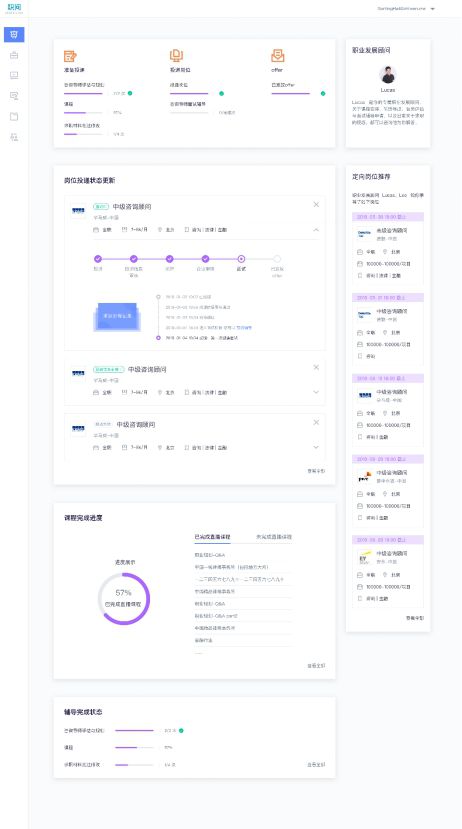The width and height of the screenshot is (462, 829).
Task: Open the user account dropdown at top right
Action: point(406,8)
